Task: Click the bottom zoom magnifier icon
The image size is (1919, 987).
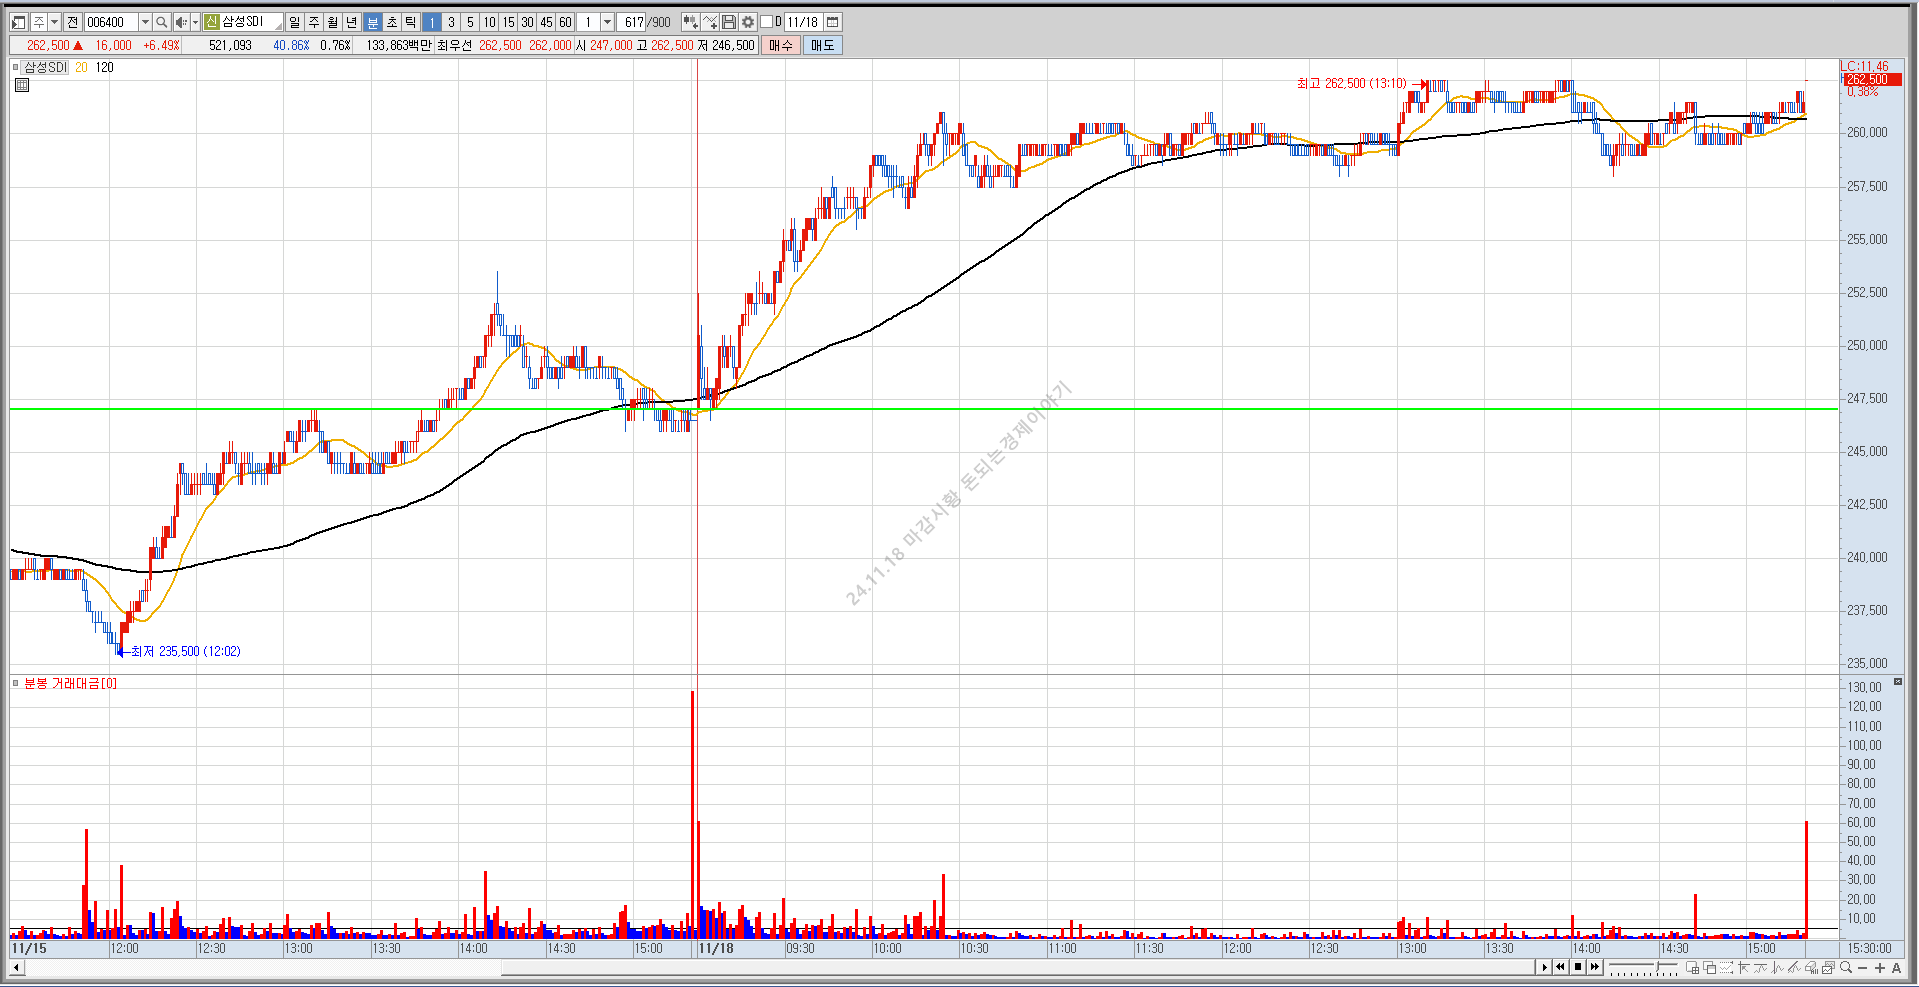Action: tap(1846, 967)
